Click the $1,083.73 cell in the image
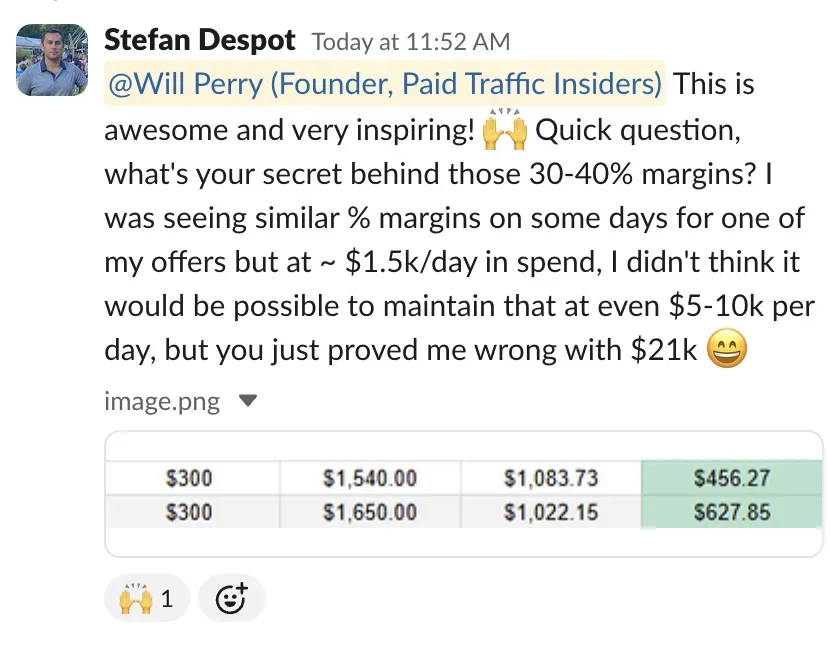Screen dimensions: 830x646 click(551, 478)
